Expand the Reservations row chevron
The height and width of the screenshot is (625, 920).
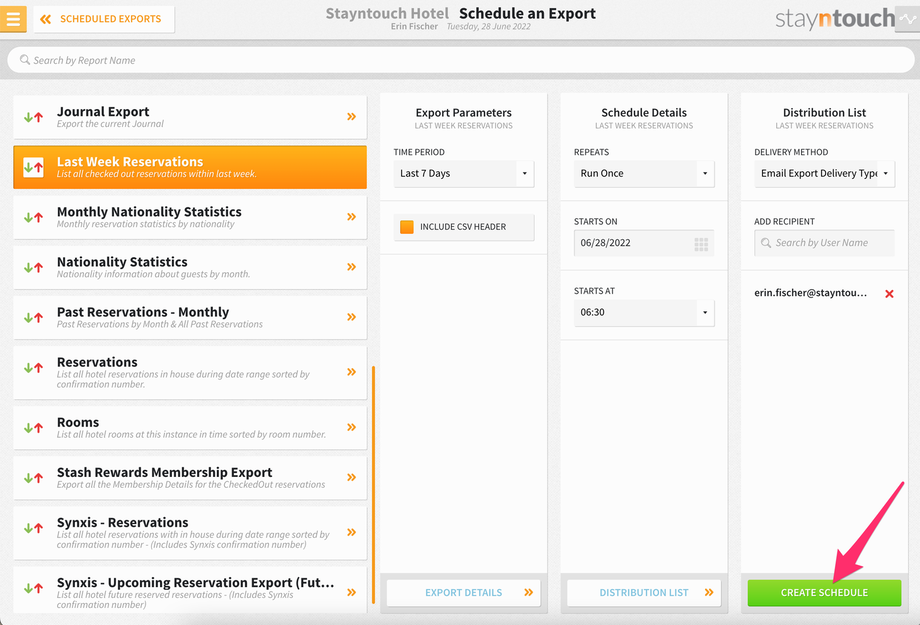click(x=351, y=372)
